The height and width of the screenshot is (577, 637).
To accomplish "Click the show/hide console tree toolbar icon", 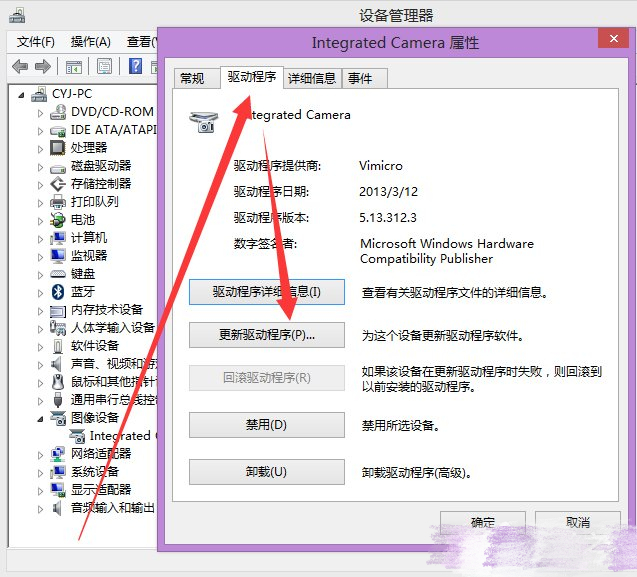I will pyautogui.click(x=73, y=67).
